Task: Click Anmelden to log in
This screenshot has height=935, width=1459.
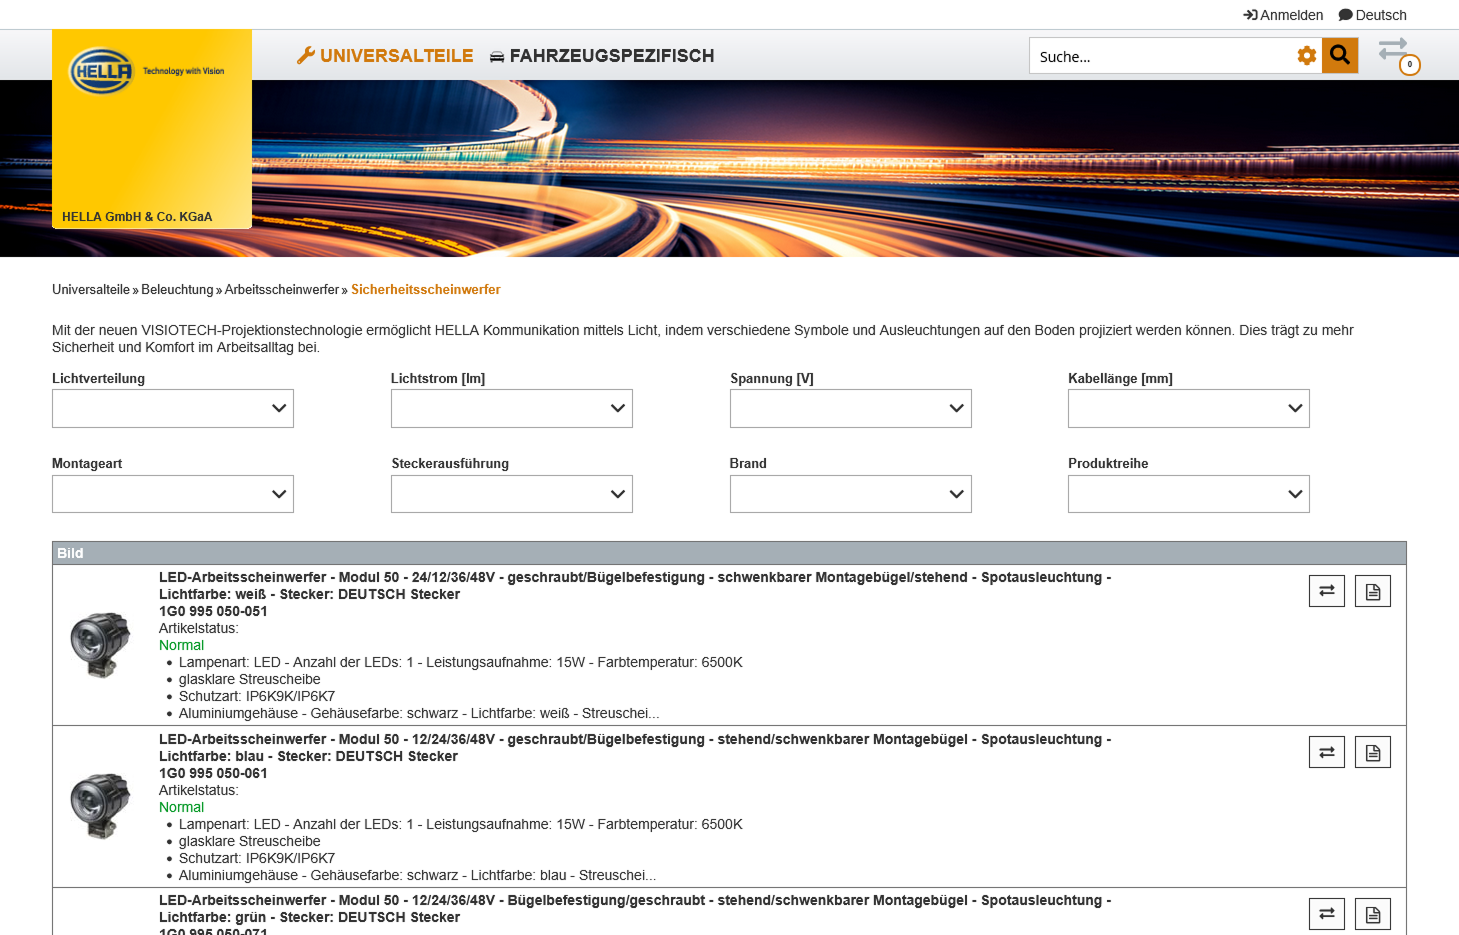Action: tap(1283, 14)
